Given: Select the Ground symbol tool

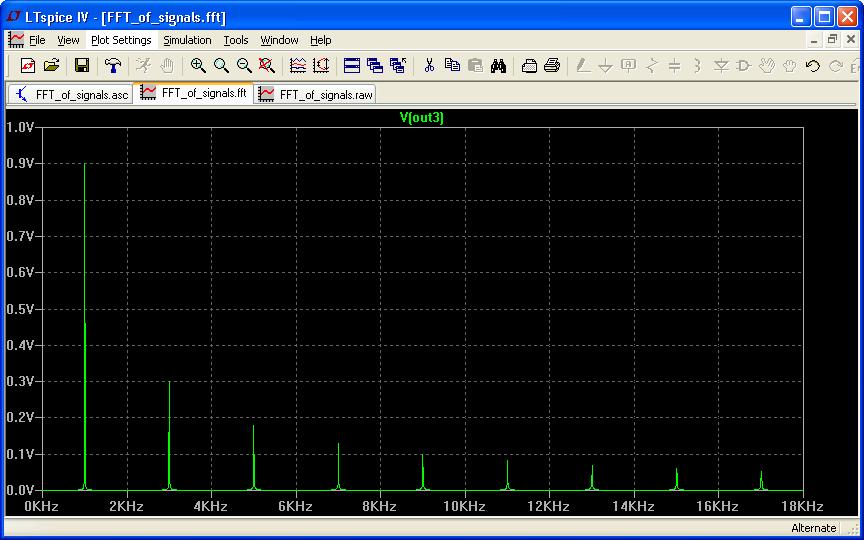Looking at the screenshot, I should pyautogui.click(x=606, y=66).
